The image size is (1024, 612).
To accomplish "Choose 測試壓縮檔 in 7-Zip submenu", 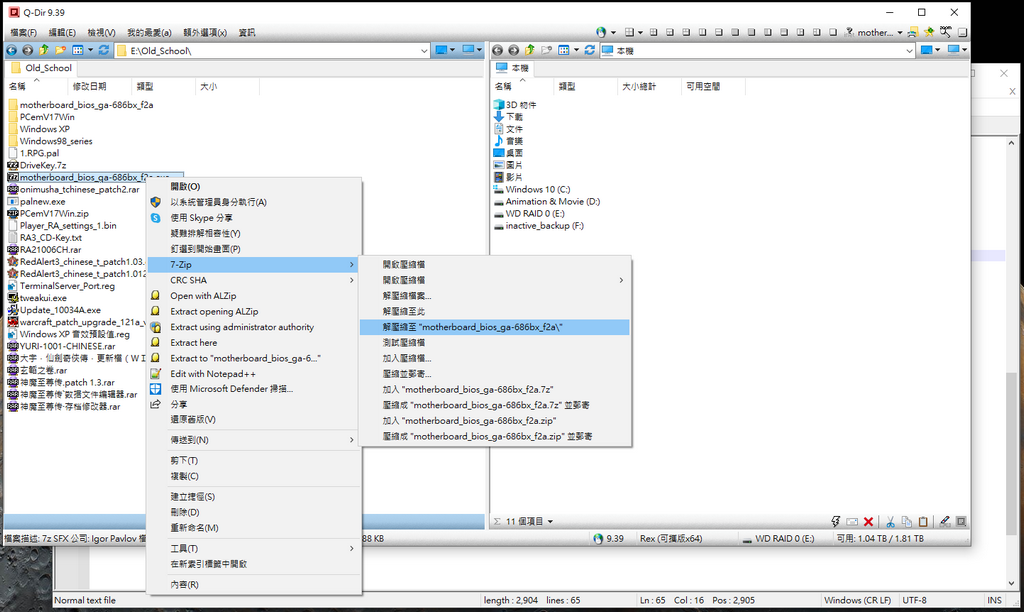I will tap(495, 343).
